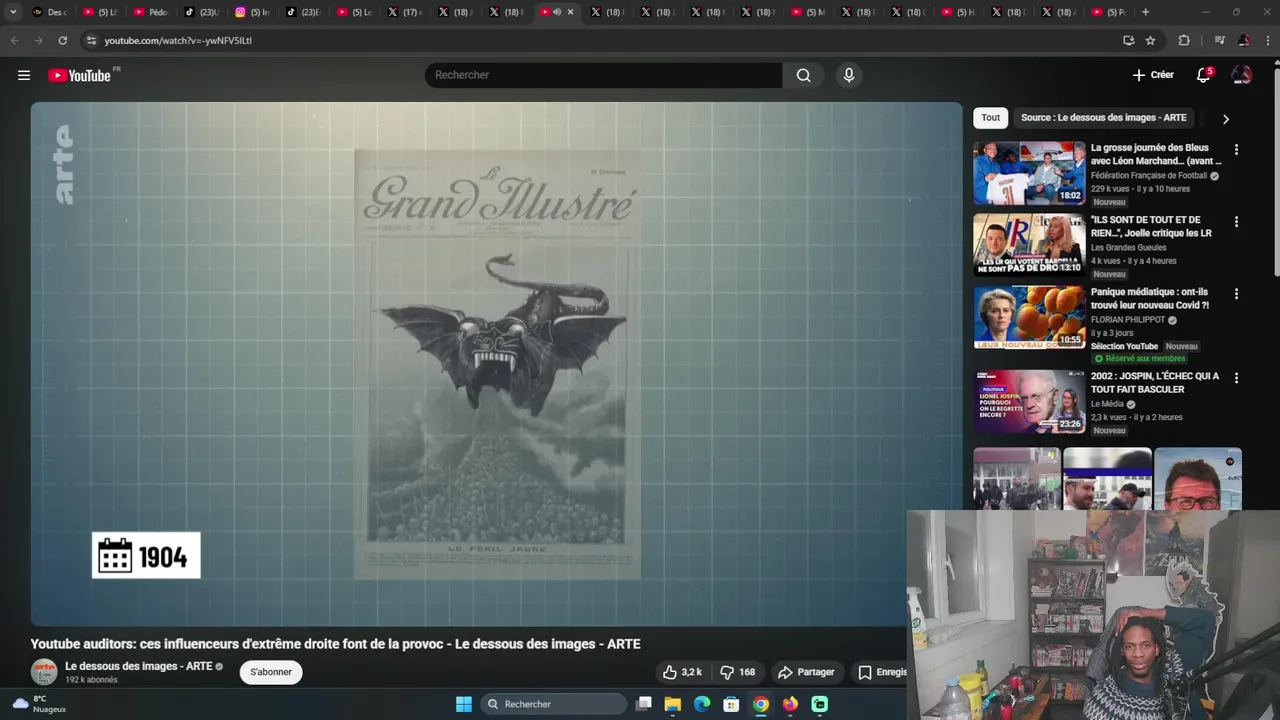The image size is (1280, 720).
Task: Click the youtube.com address bar URL
Action: pos(178,41)
